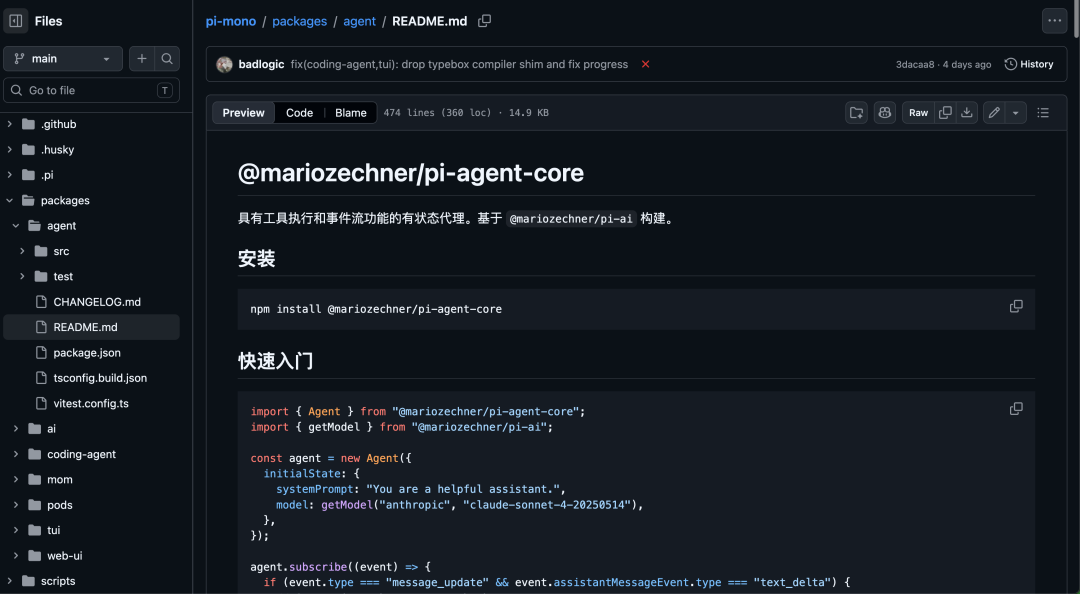Expand the src folder in tree

[x=22, y=251]
